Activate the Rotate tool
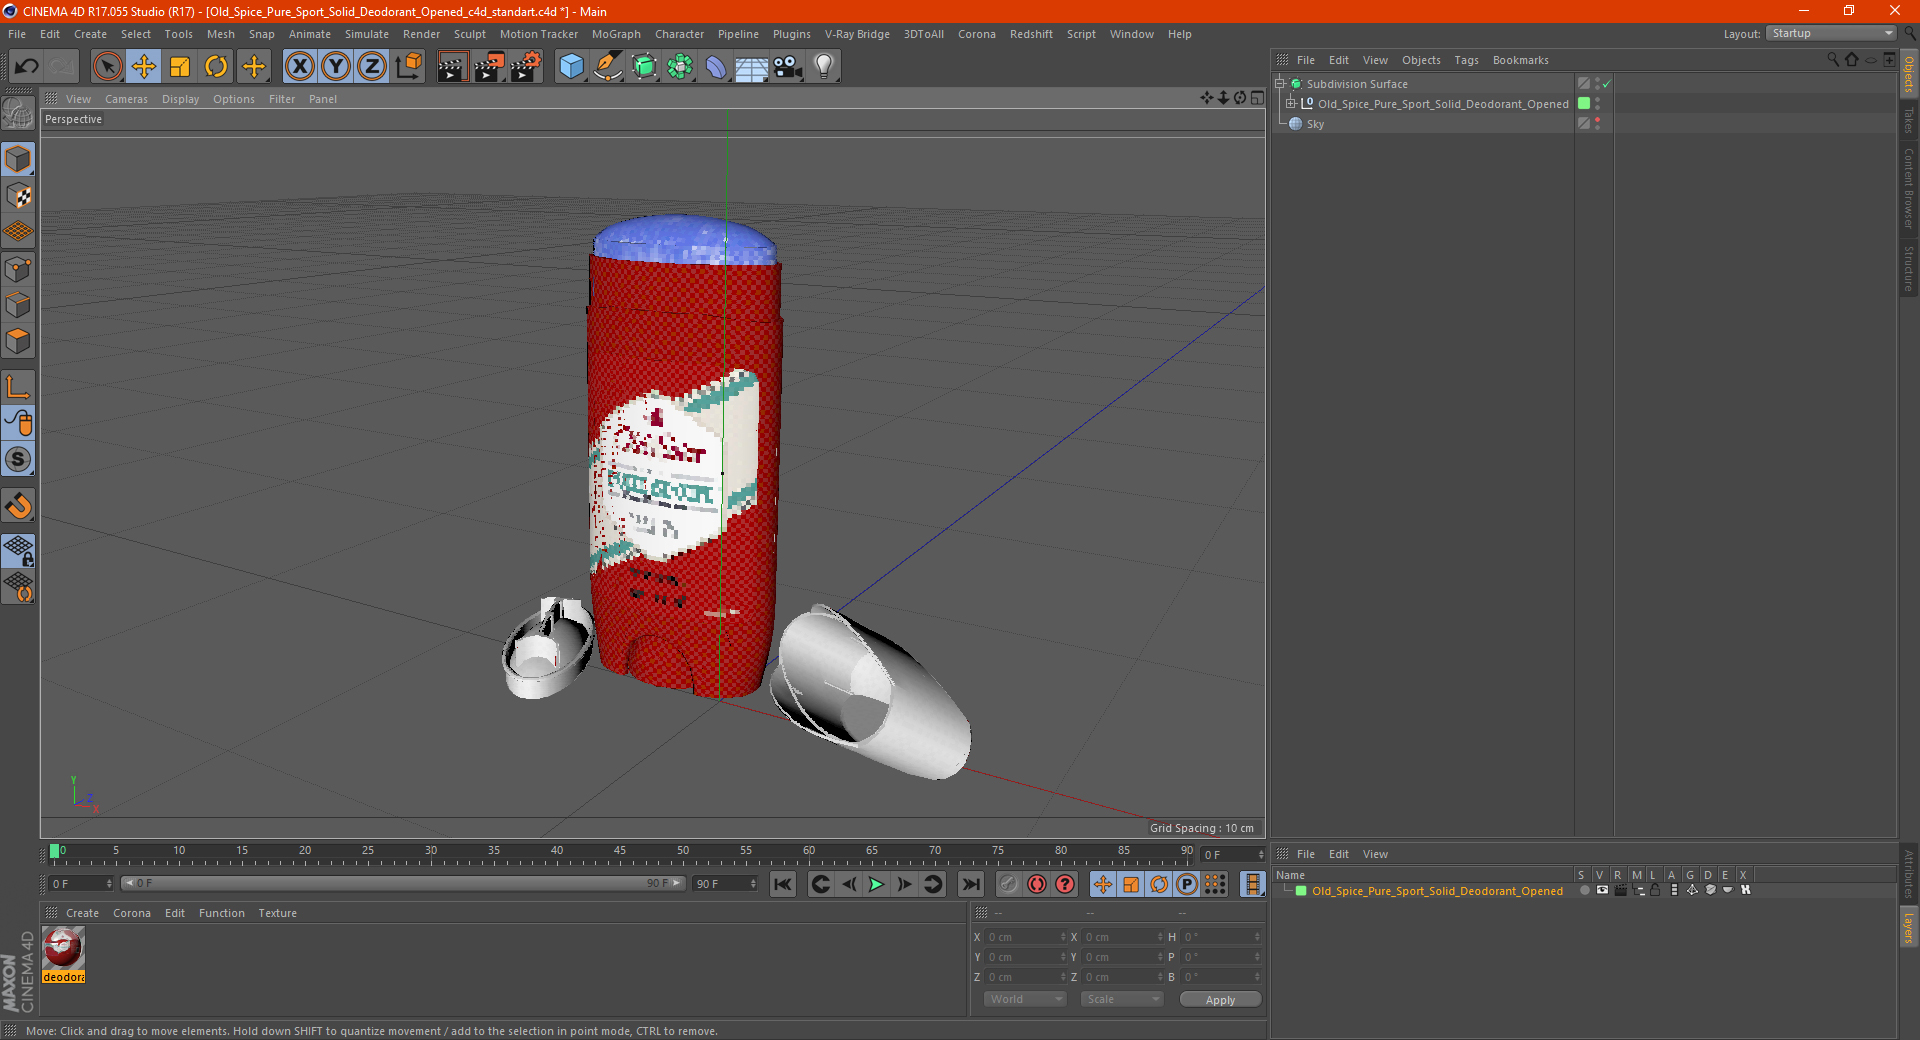The image size is (1920, 1040). pyautogui.click(x=216, y=67)
